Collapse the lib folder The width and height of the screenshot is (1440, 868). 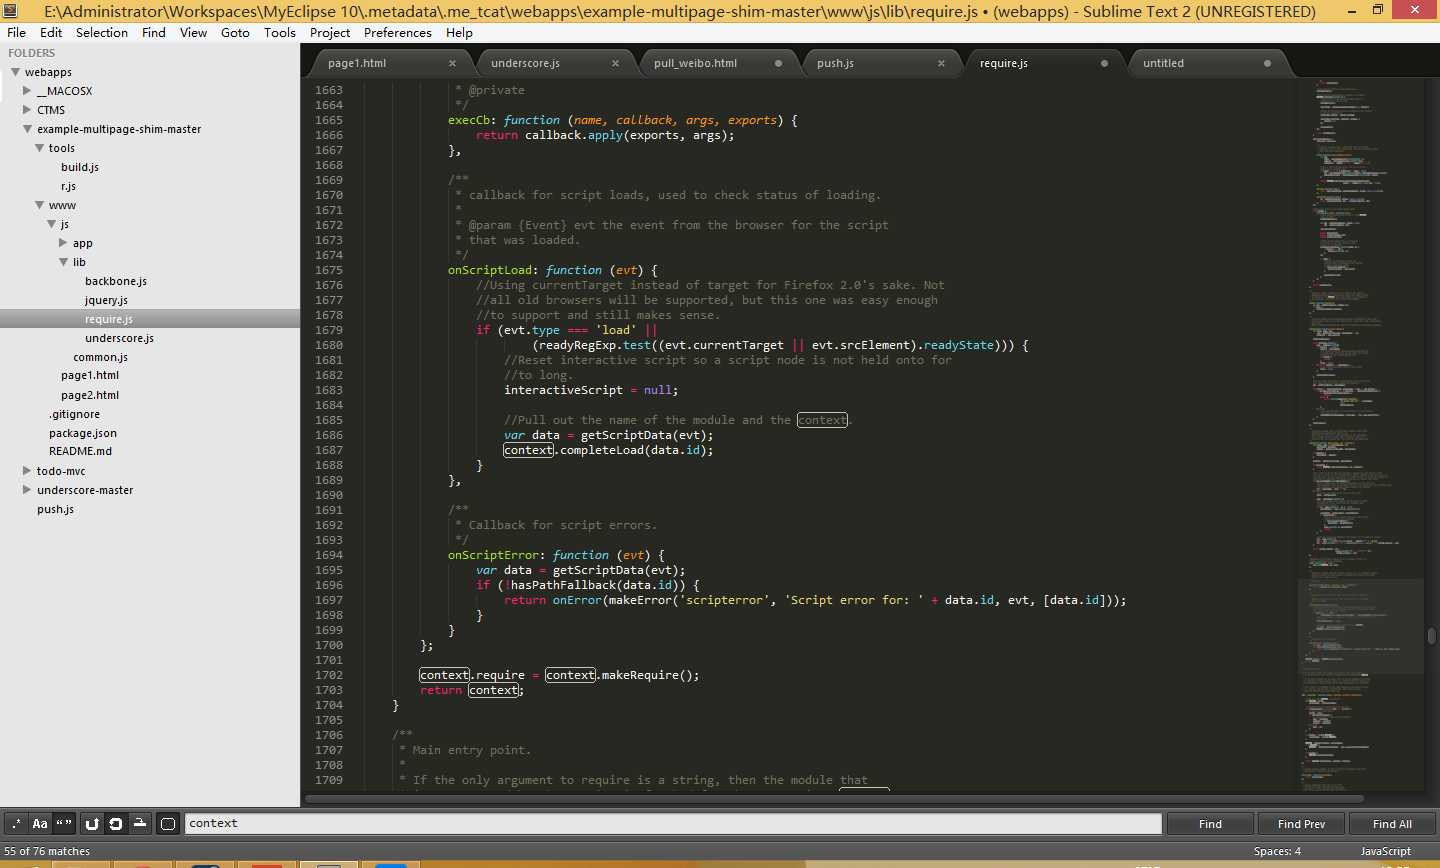click(63, 262)
